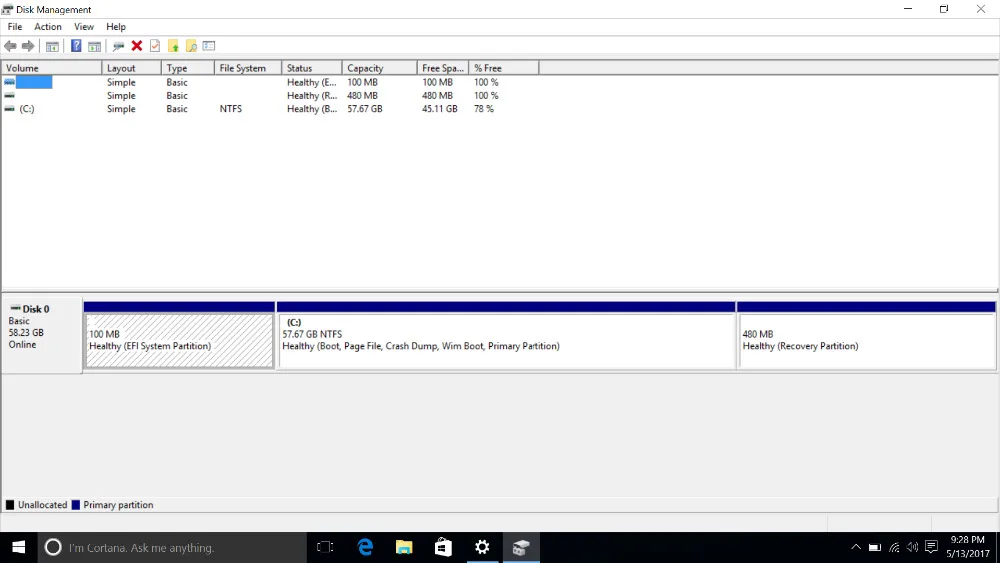Sort by the Capacity column header
Image resolution: width=1000 pixels, height=563 pixels.
coord(379,68)
